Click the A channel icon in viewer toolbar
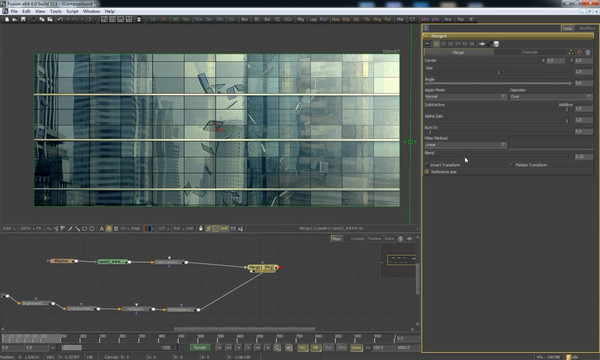Viewport: 600px width, 360px height. pos(101,228)
